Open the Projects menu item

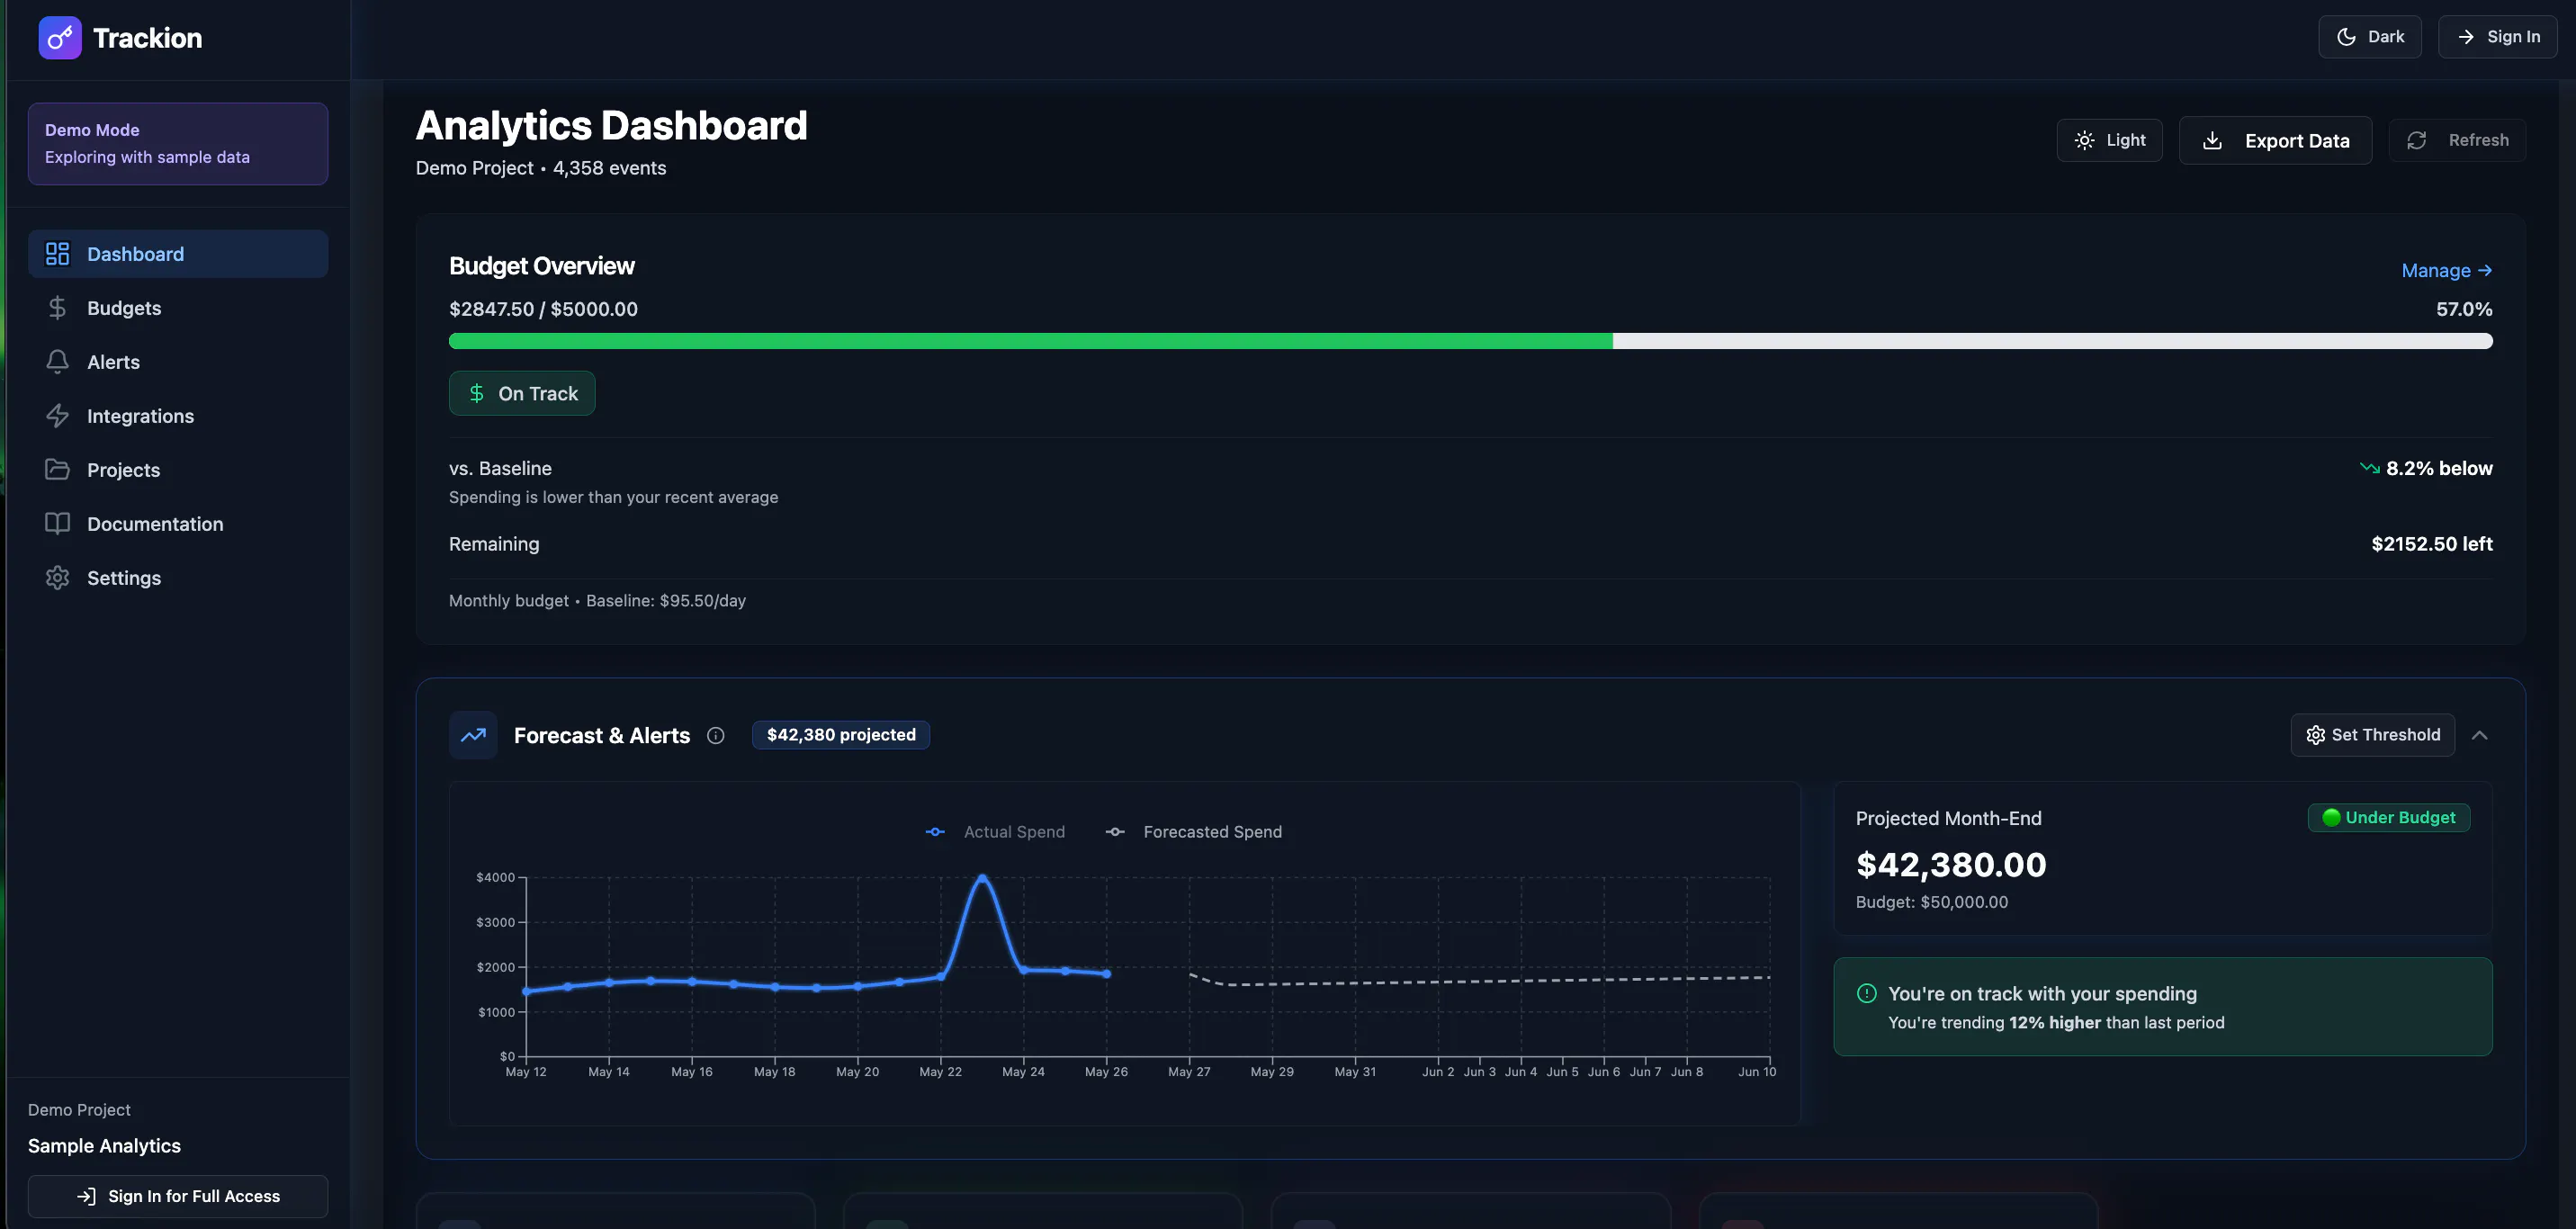tap(178, 470)
